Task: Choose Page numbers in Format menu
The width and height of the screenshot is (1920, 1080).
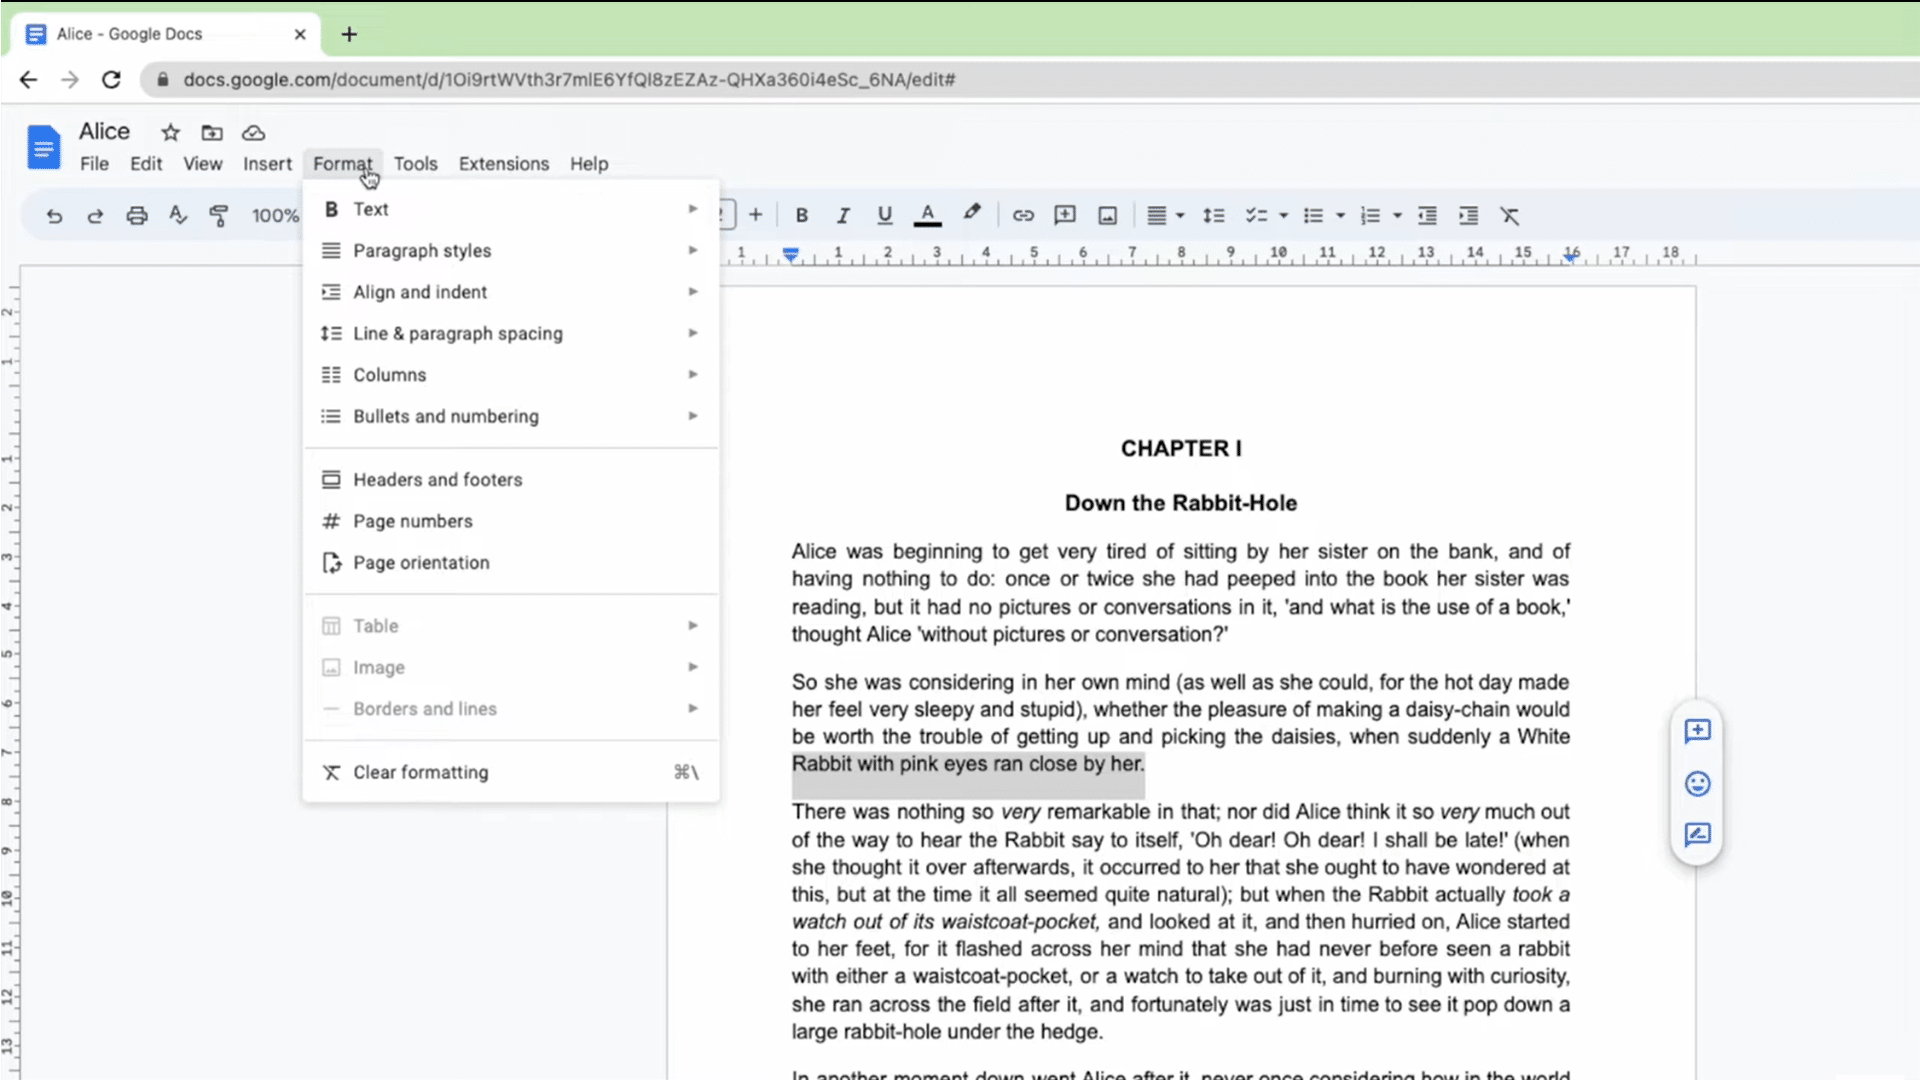Action: pos(511,521)
